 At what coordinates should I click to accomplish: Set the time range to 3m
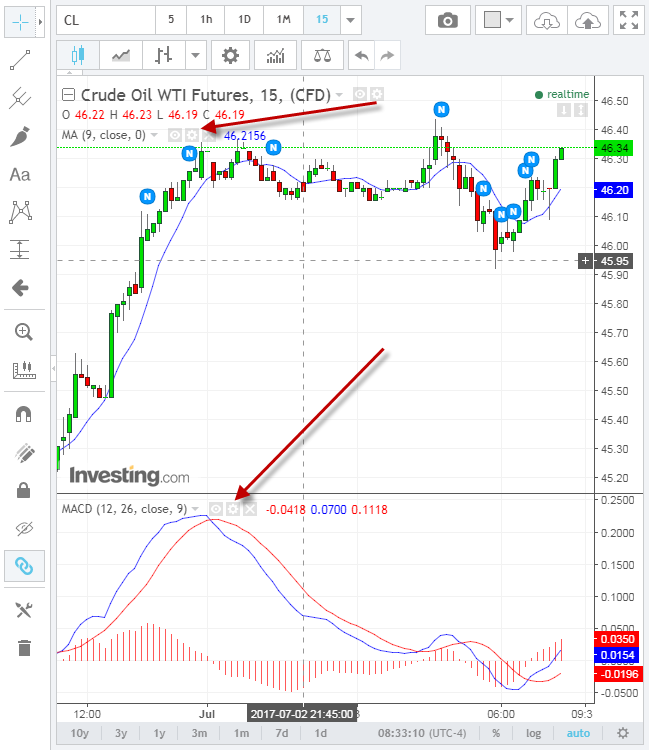[x=199, y=733]
